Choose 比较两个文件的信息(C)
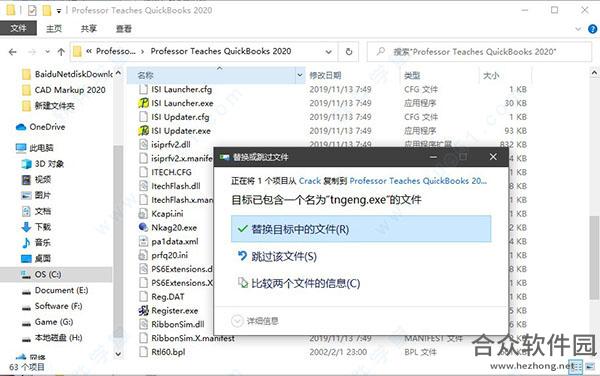 click(361, 283)
